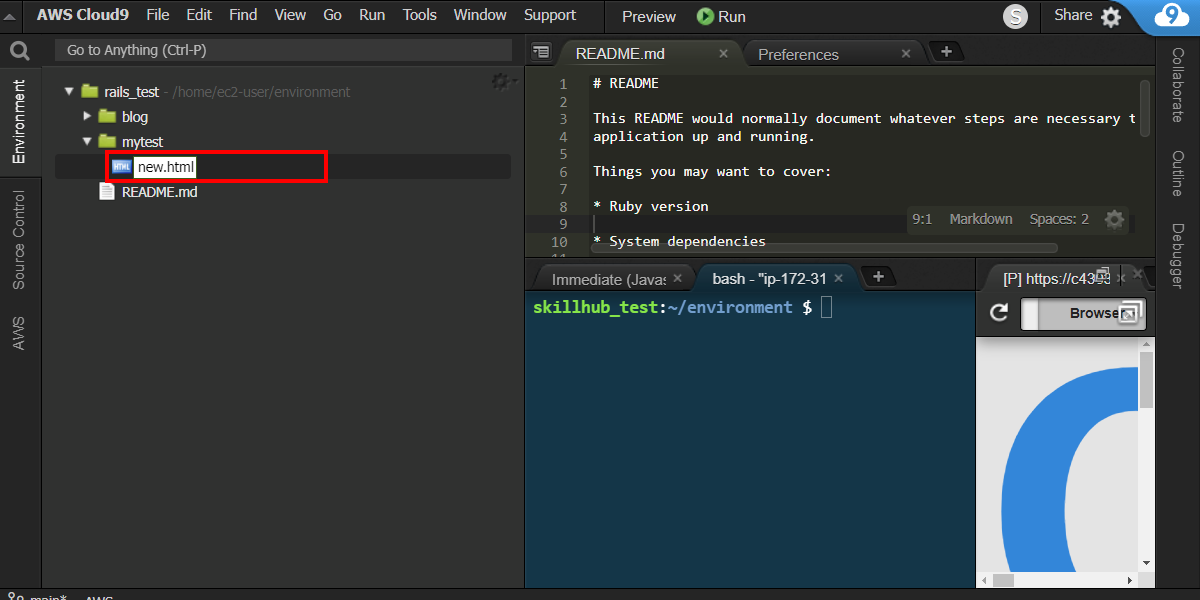Open the file tree settings gear

[501, 81]
